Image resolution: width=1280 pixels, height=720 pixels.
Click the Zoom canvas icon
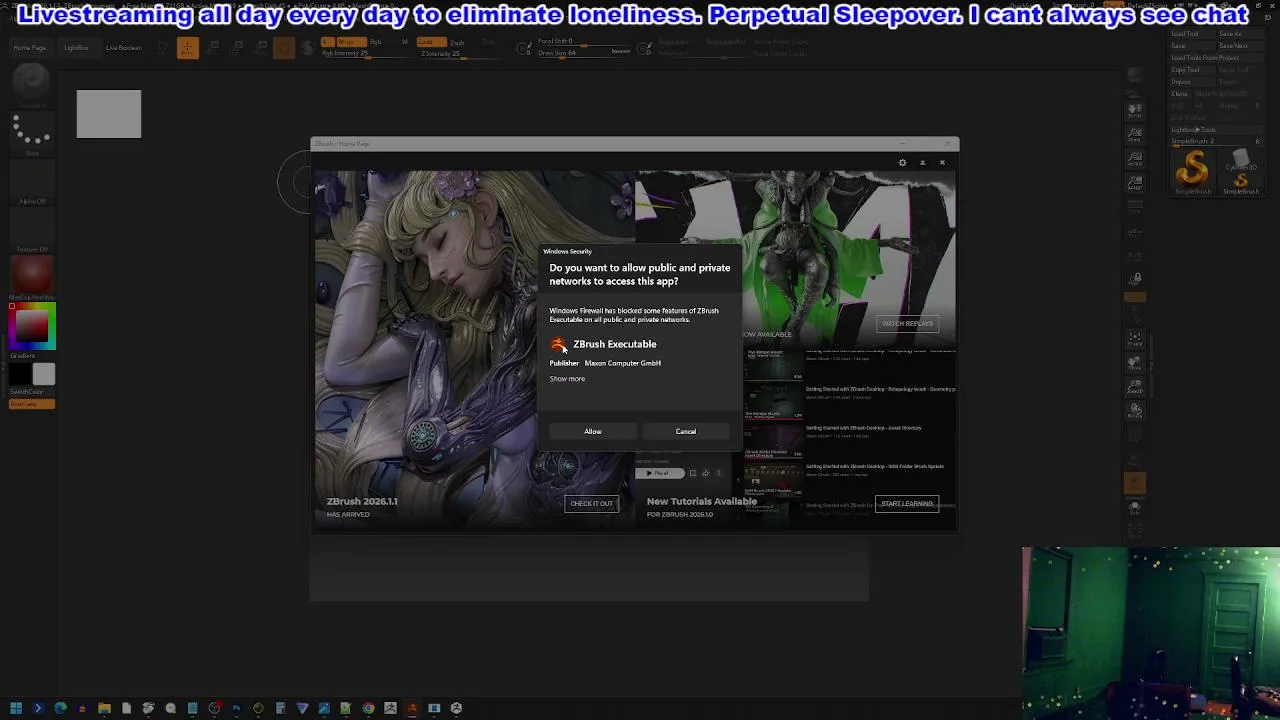tap(1135, 134)
